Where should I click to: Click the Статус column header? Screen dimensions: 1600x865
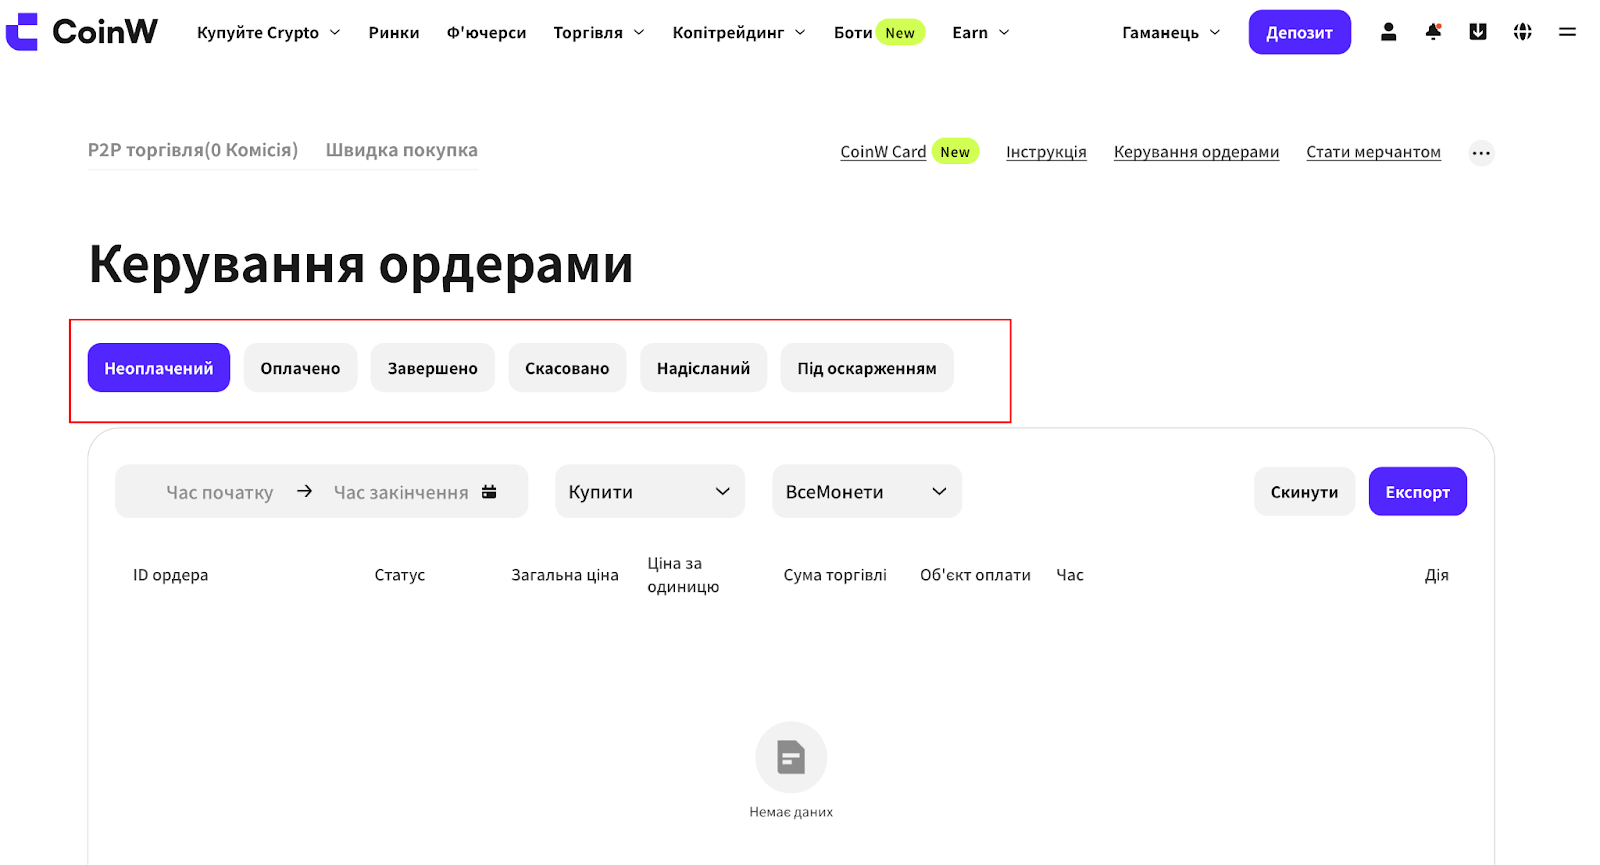pyautogui.click(x=399, y=575)
